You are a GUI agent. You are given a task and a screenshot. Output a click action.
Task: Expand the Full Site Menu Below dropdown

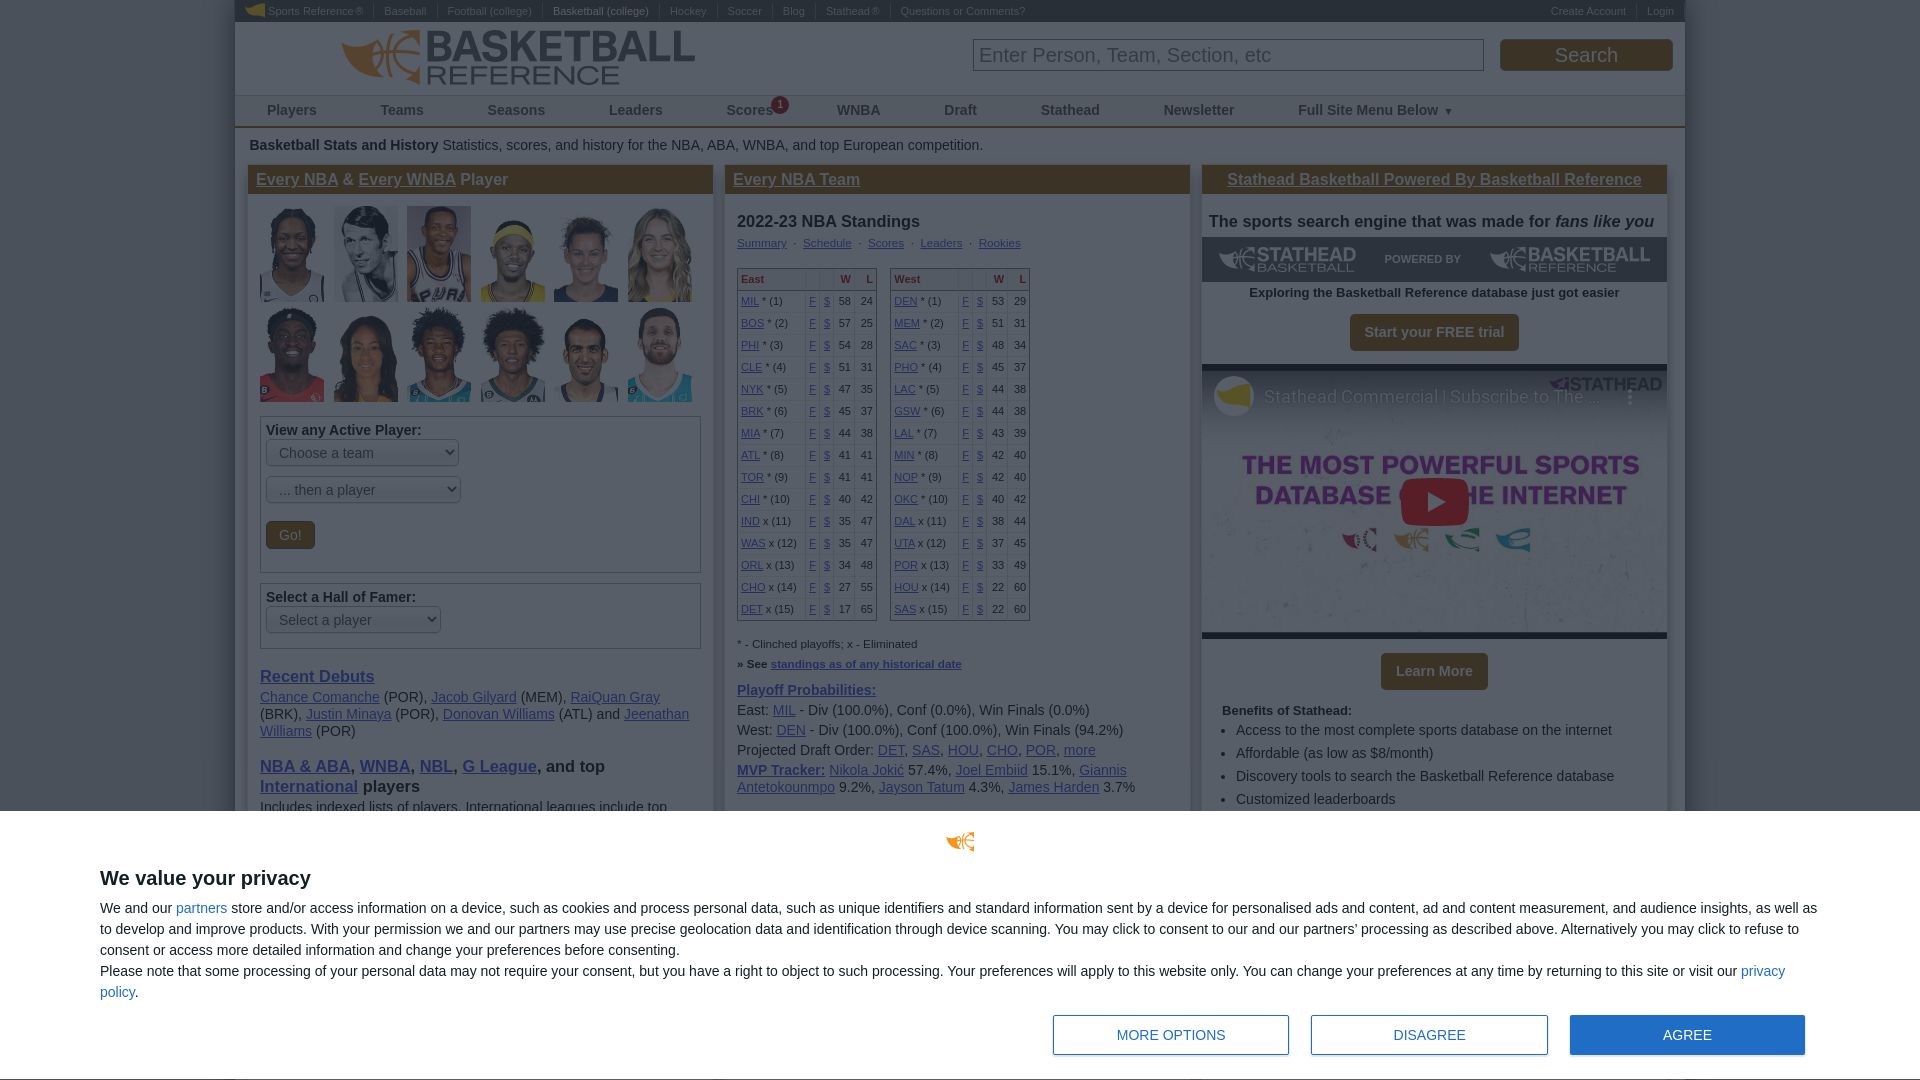(1375, 109)
